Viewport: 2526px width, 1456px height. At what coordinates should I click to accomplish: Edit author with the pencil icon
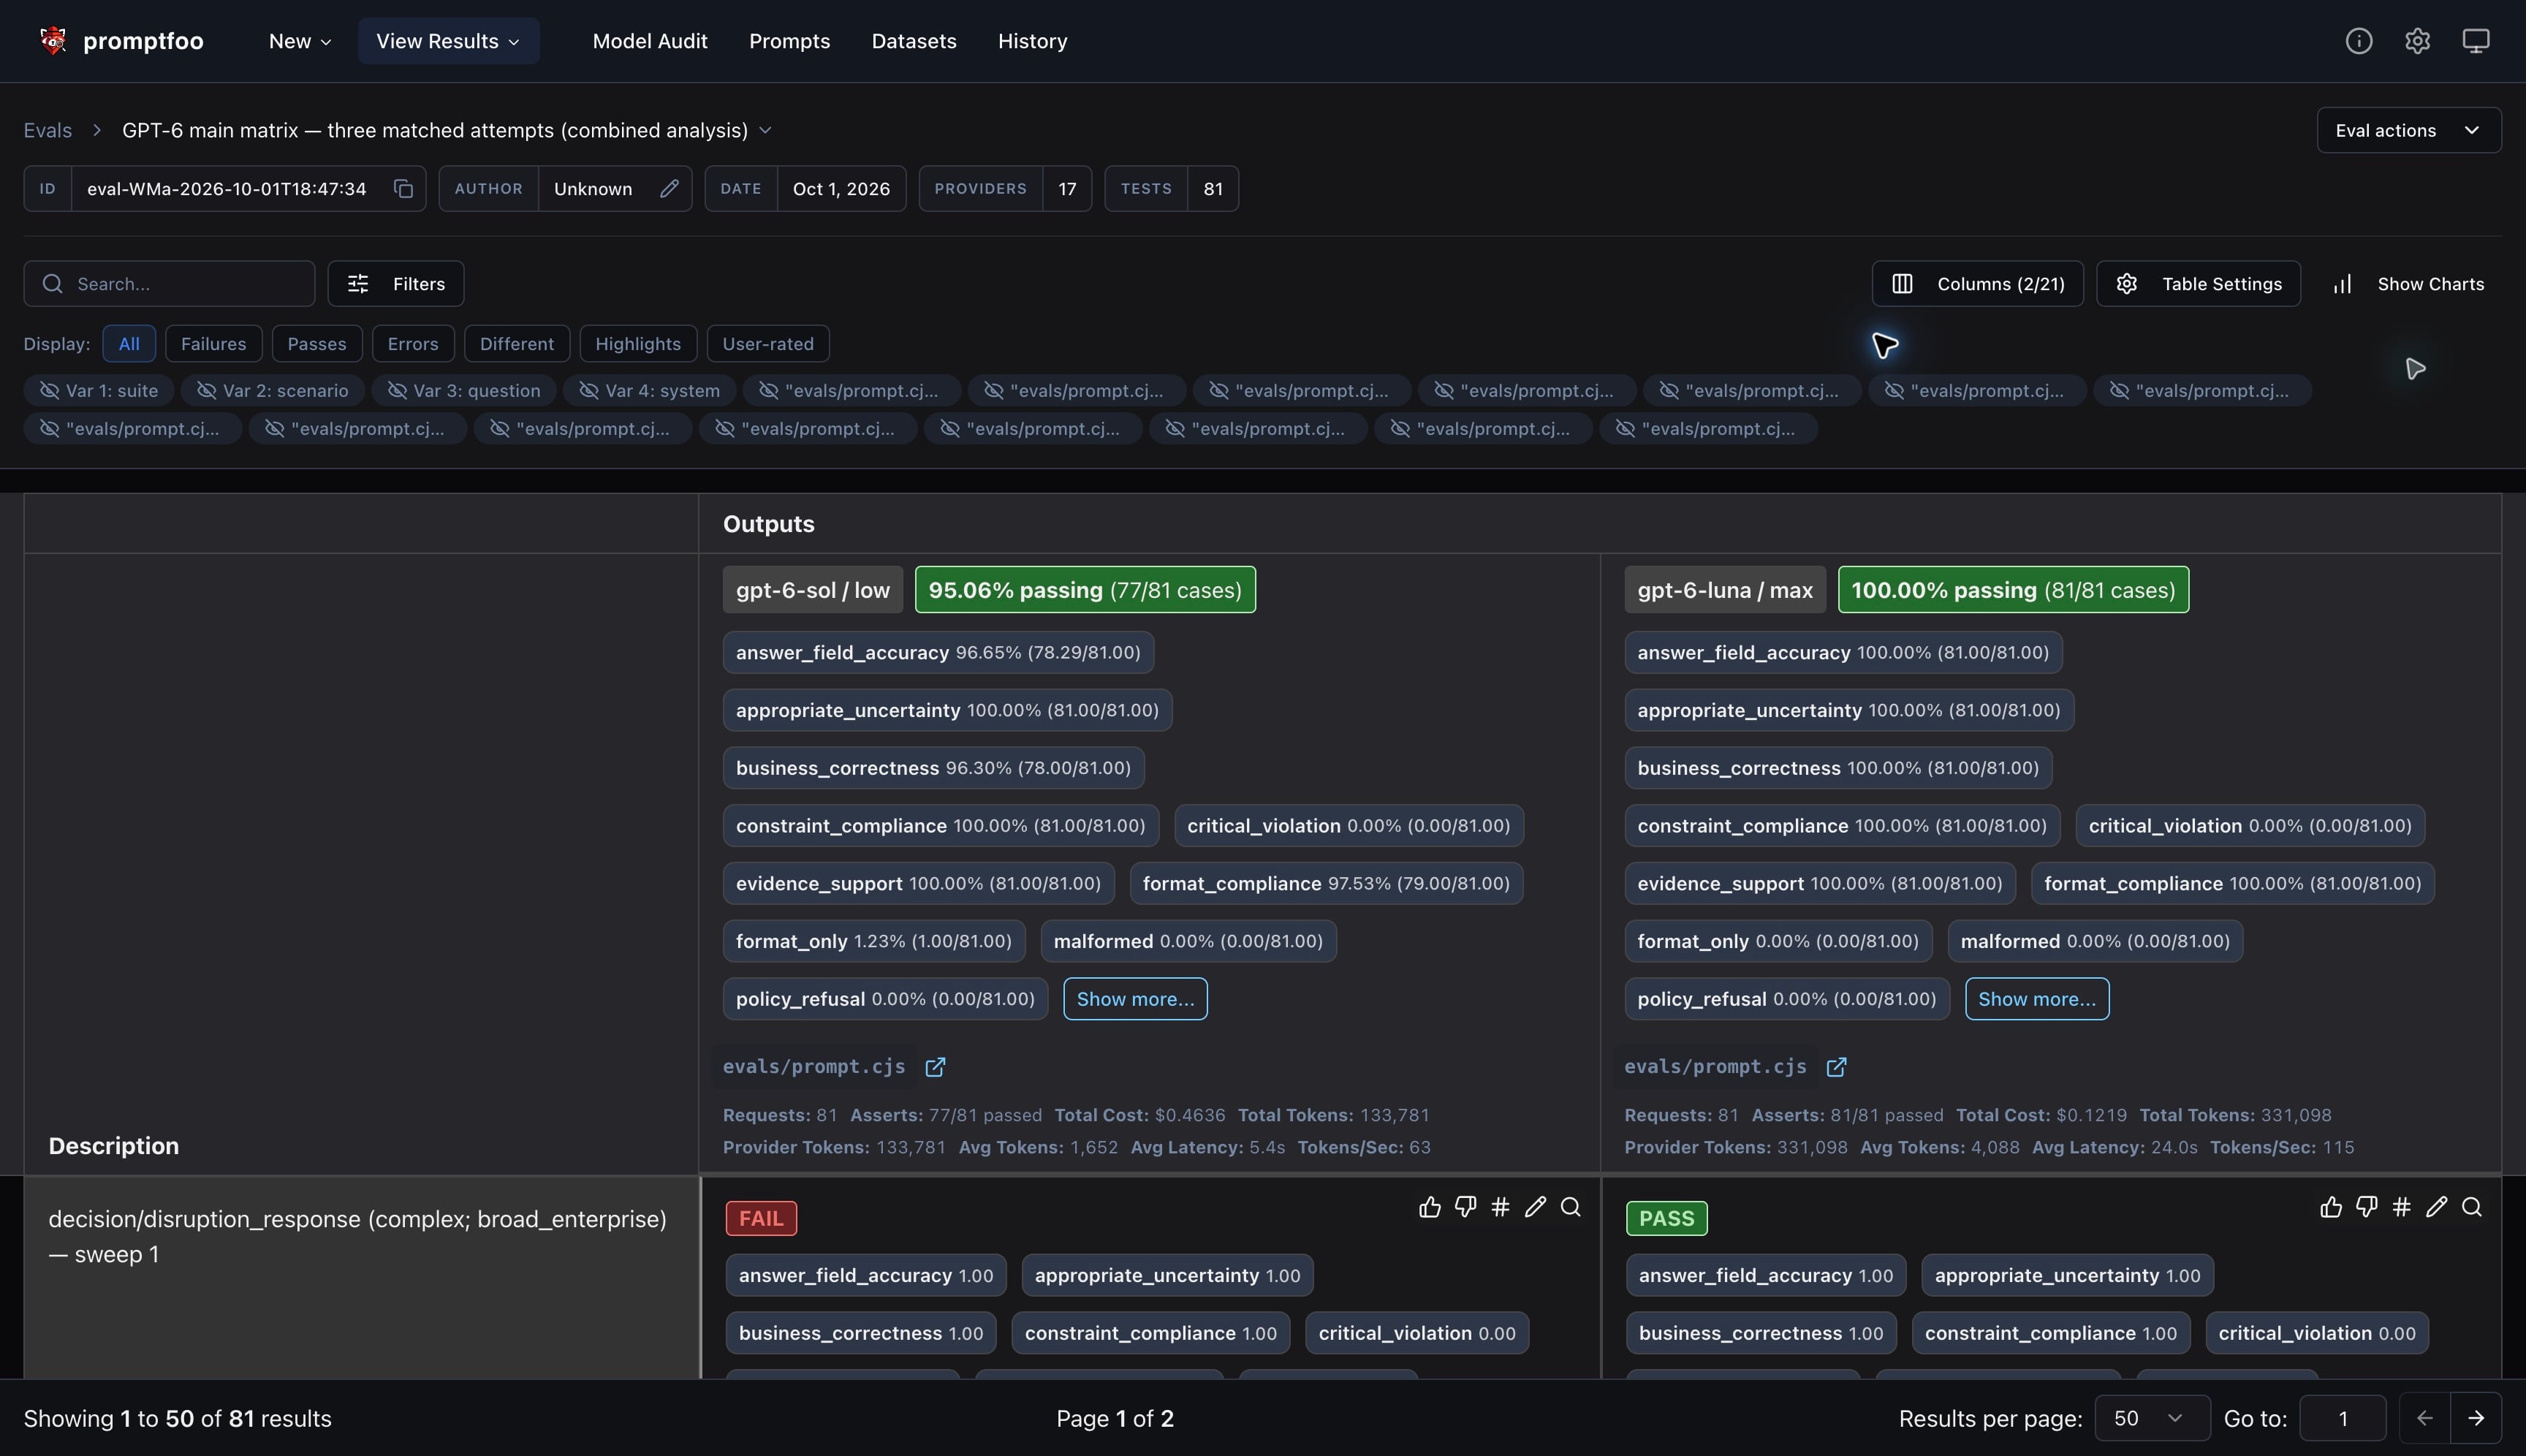point(669,189)
